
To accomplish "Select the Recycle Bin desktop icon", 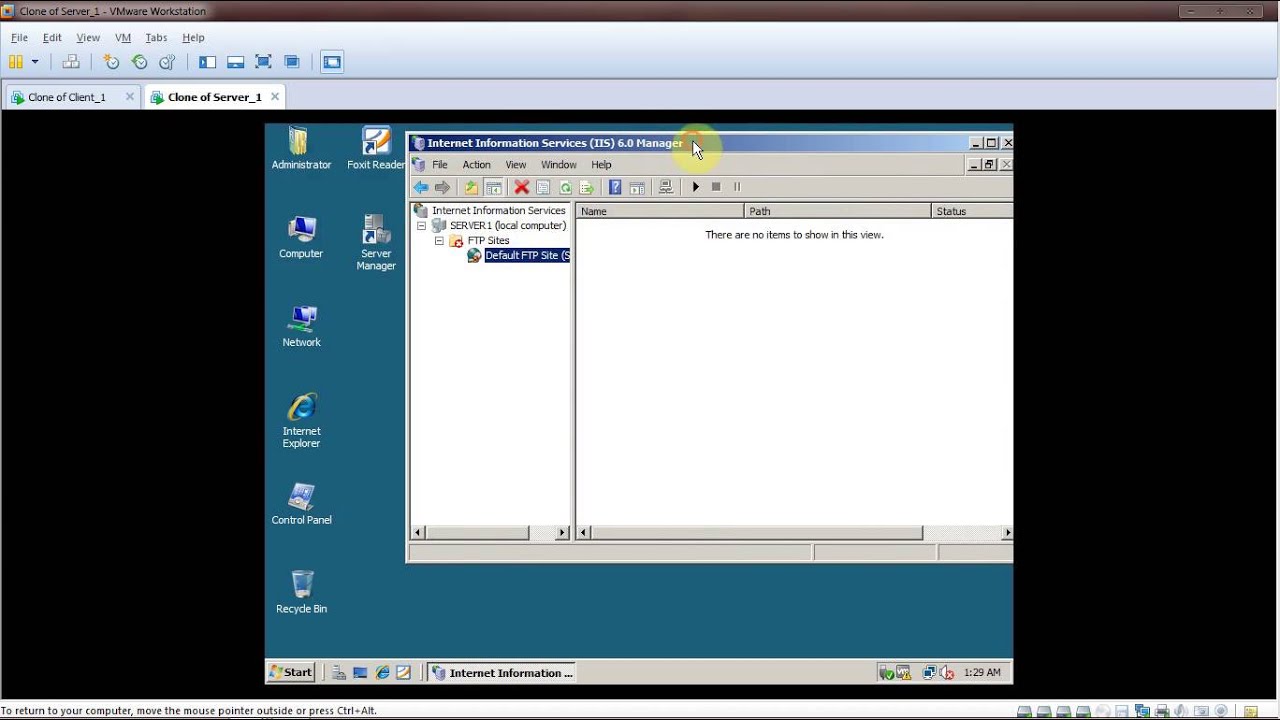I will 301,592.
